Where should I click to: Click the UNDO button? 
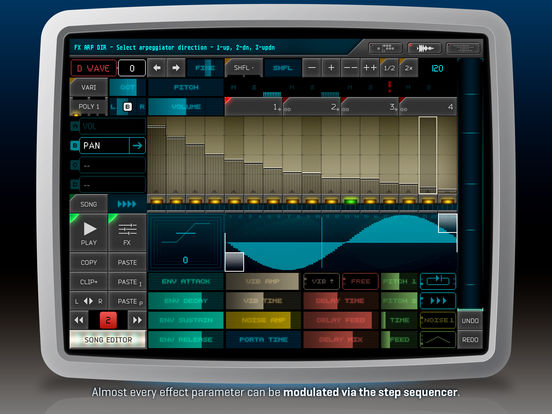coord(470,321)
